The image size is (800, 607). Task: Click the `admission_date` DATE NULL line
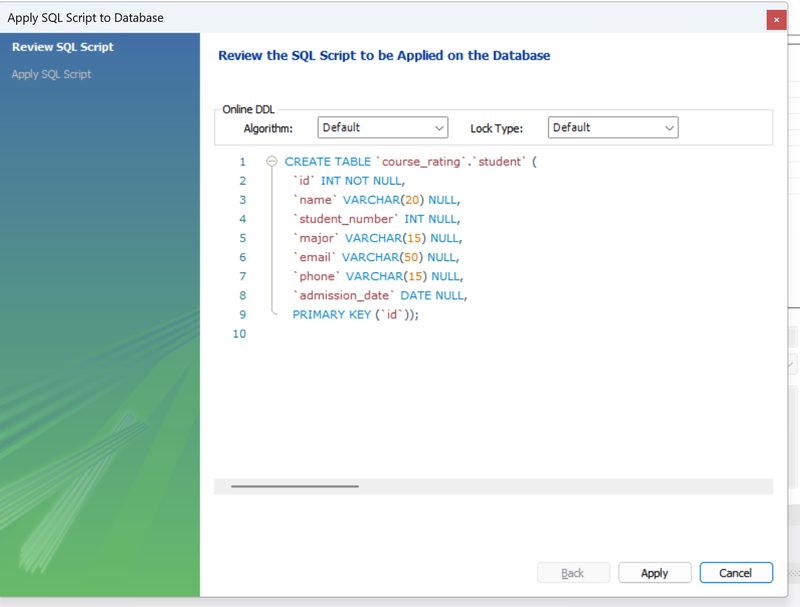click(x=380, y=295)
